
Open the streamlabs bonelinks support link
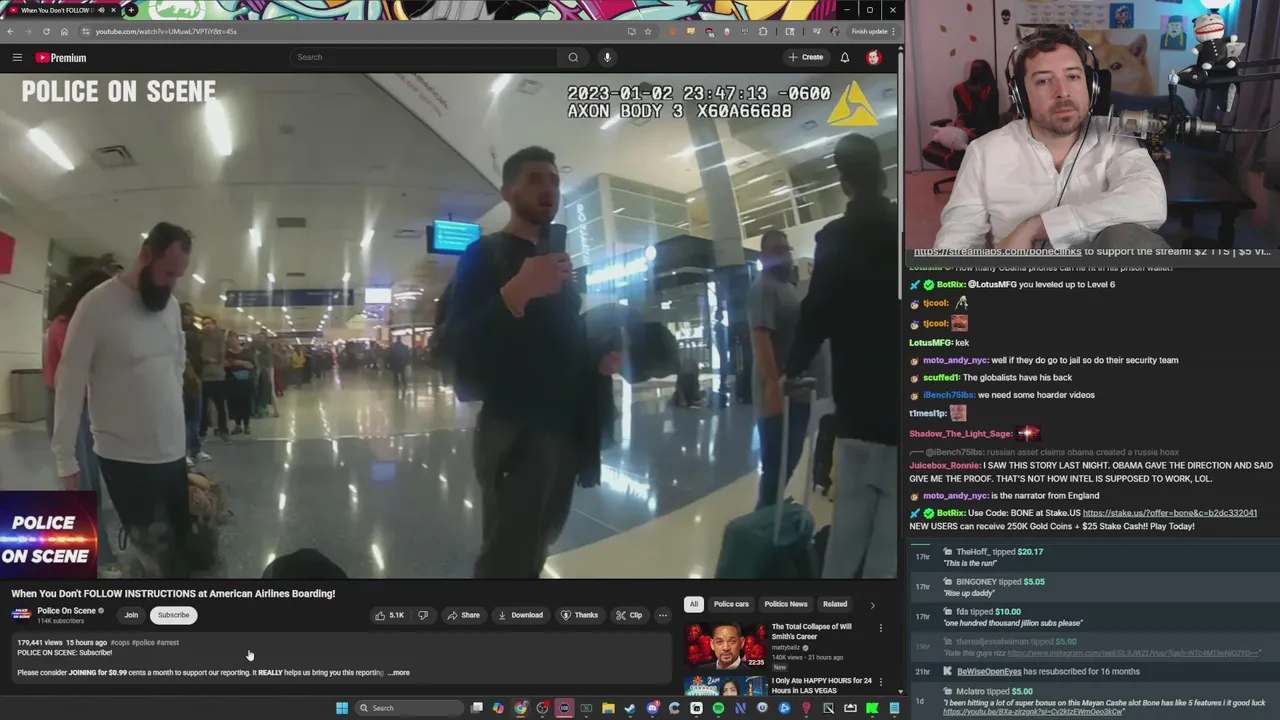pos(997,252)
